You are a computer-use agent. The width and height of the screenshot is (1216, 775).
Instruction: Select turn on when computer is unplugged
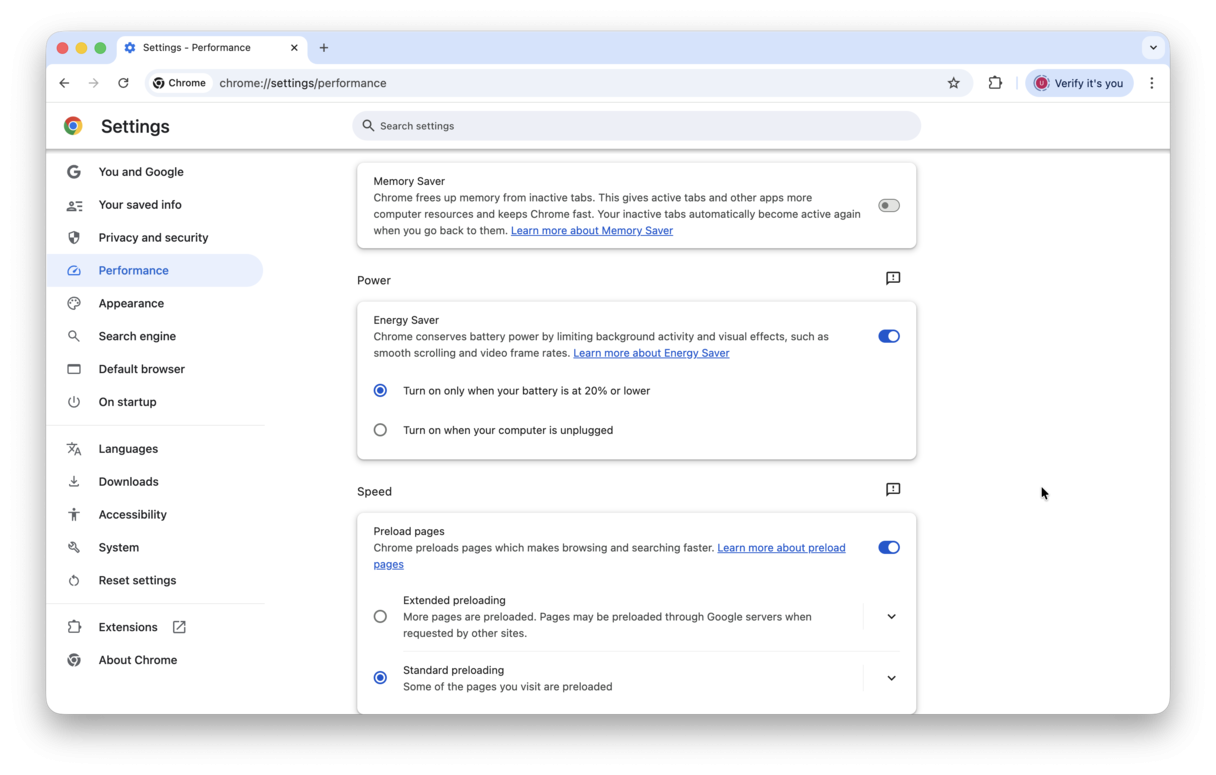pos(380,429)
